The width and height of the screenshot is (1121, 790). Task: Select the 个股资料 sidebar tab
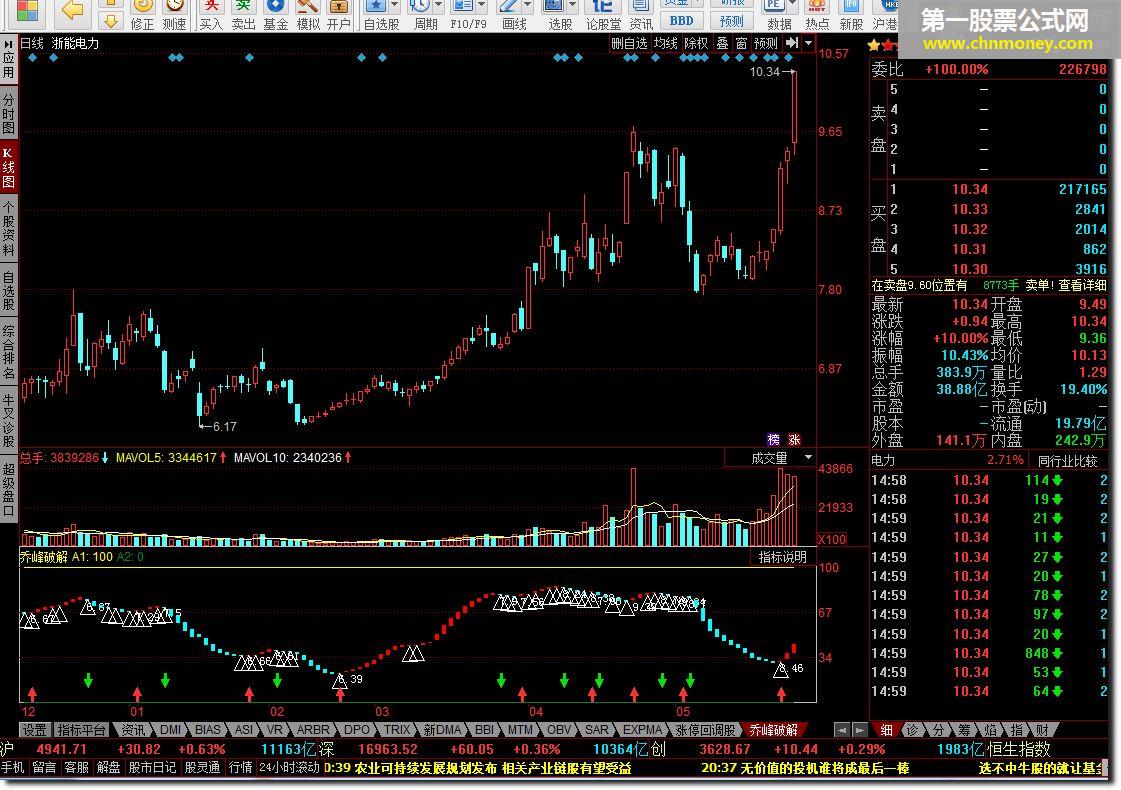pyautogui.click(x=9, y=230)
